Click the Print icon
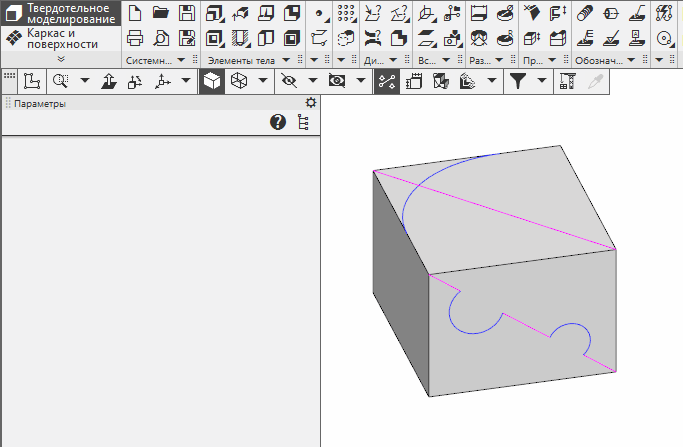Viewport: 683px width, 447px height. click(x=135, y=39)
